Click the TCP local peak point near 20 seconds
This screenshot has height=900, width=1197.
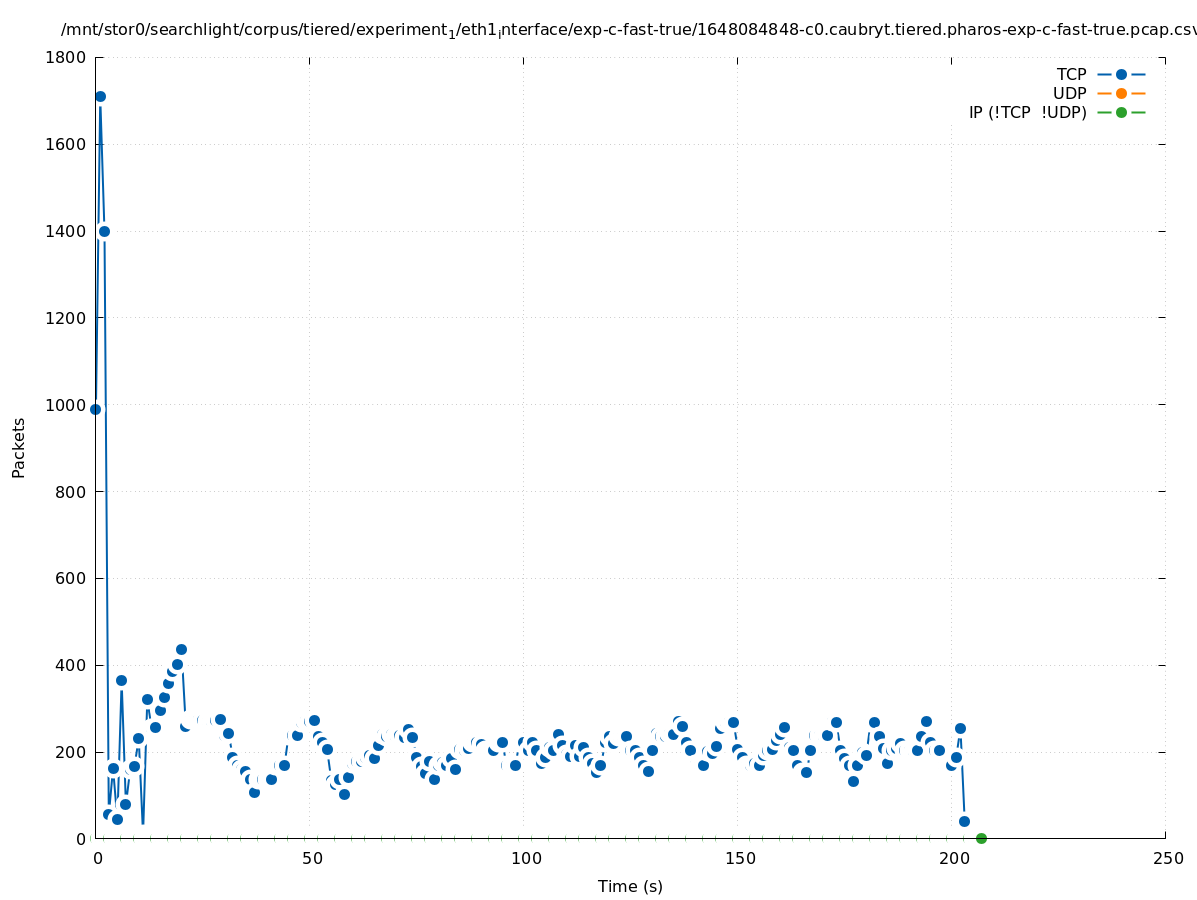click(x=181, y=649)
